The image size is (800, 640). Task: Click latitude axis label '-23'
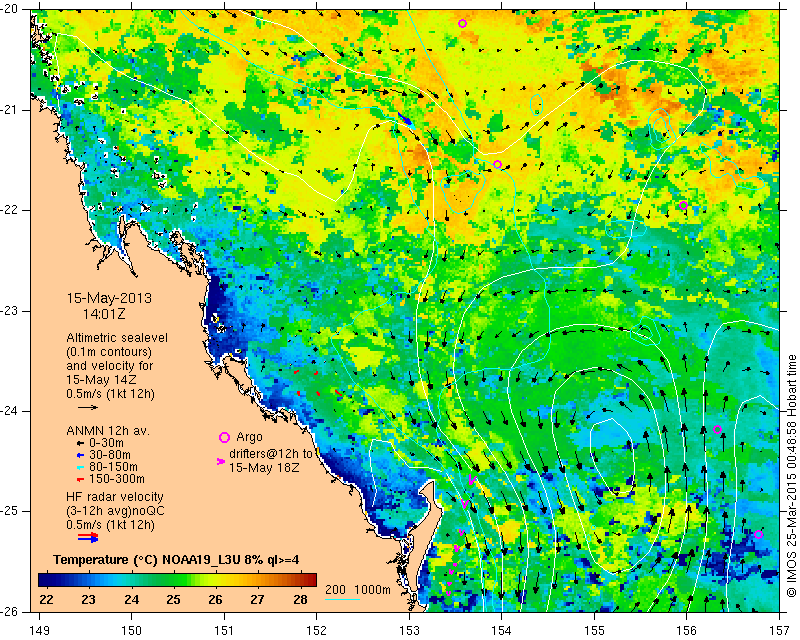[x=9, y=311]
